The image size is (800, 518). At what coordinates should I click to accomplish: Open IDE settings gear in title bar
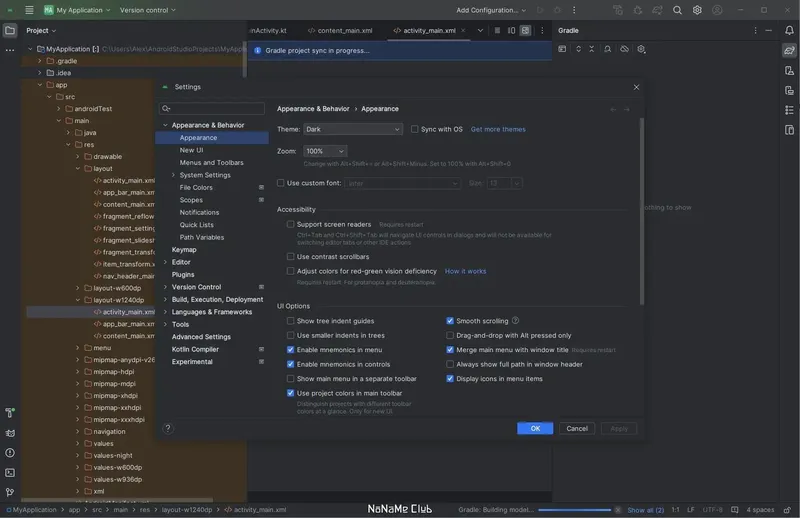pyautogui.click(x=697, y=10)
